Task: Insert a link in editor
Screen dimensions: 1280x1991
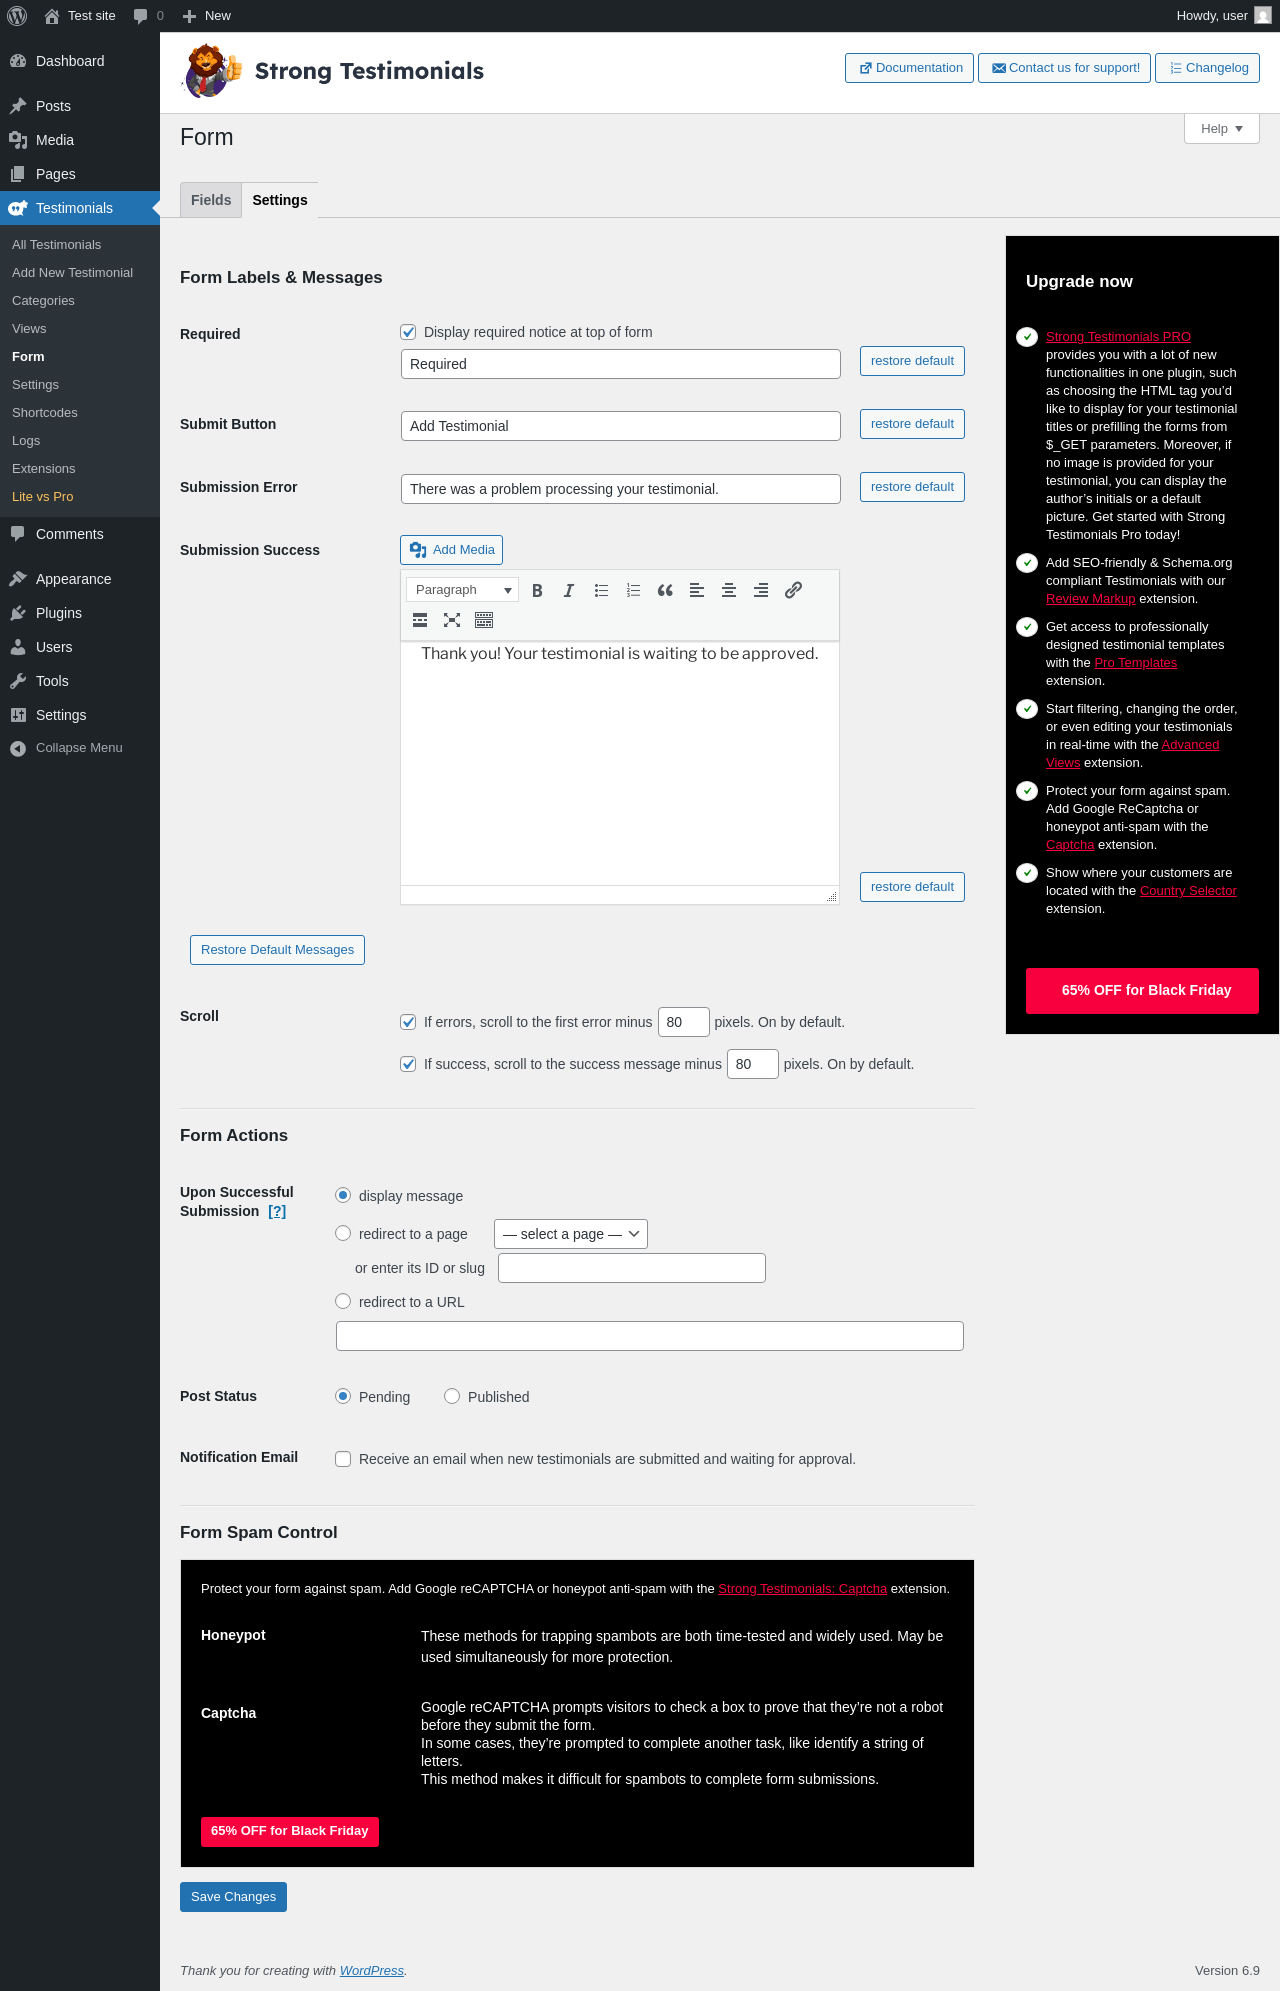Action: 793,590
